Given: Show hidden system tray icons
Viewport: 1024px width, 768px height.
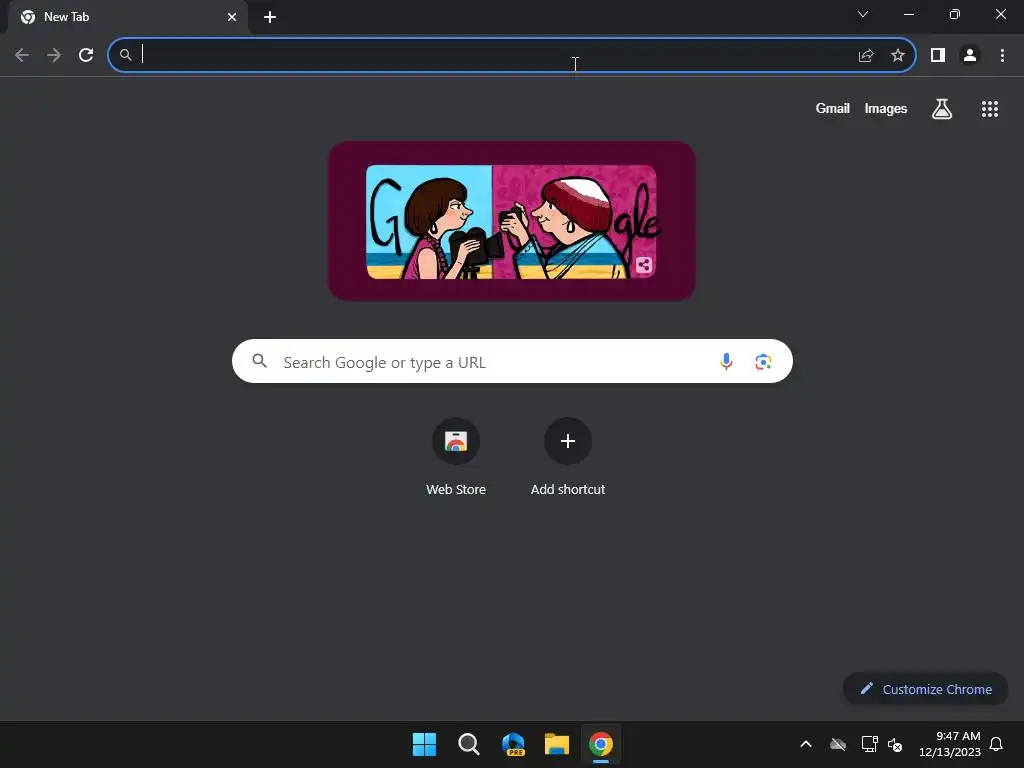Looking at the screenshot, I should click(806, 744).
